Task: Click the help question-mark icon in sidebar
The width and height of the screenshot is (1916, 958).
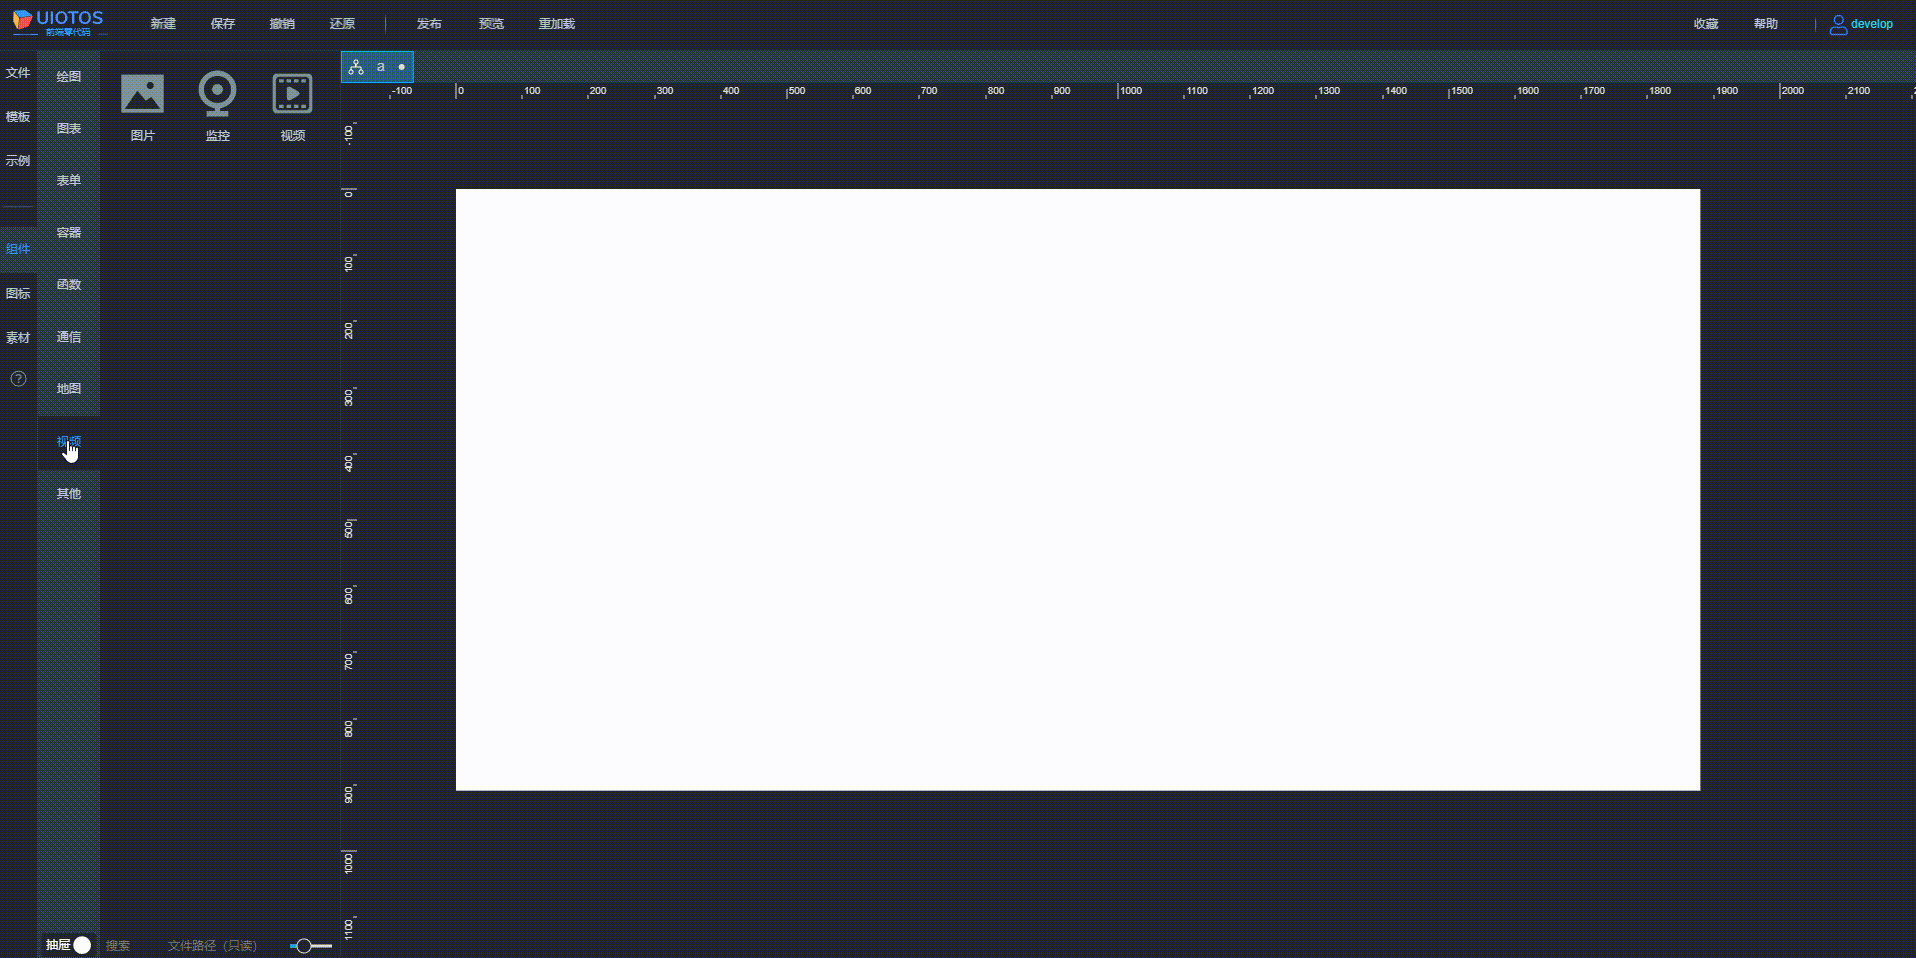Action: pos(17,379)
